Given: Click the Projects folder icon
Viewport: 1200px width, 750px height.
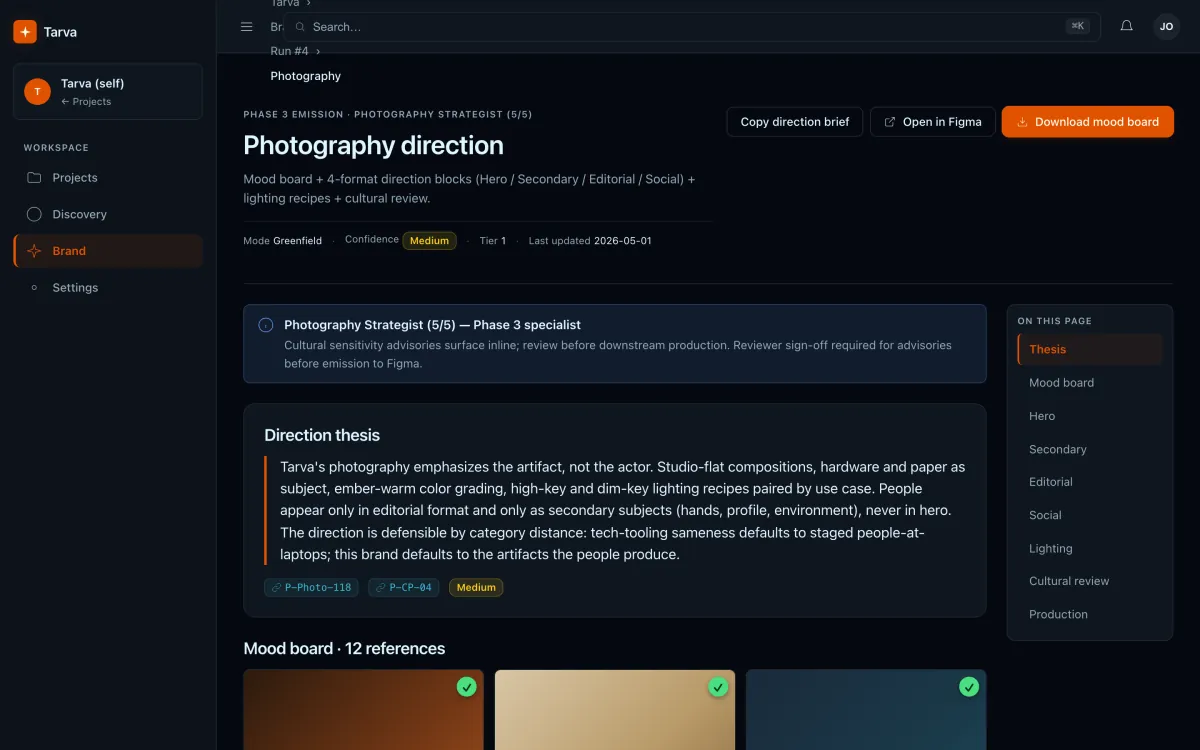Looking at the screenshot, I should 34,178.
